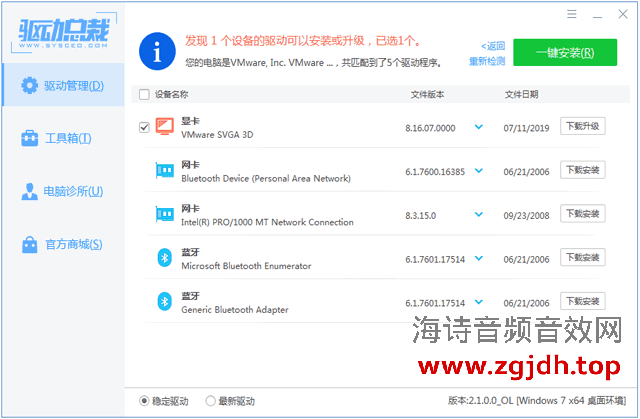Image resolution: width=640 pixels, height=419 pixels.
Task: Click the 驱动总裁 logo
Action: click(x=64, y=34)
